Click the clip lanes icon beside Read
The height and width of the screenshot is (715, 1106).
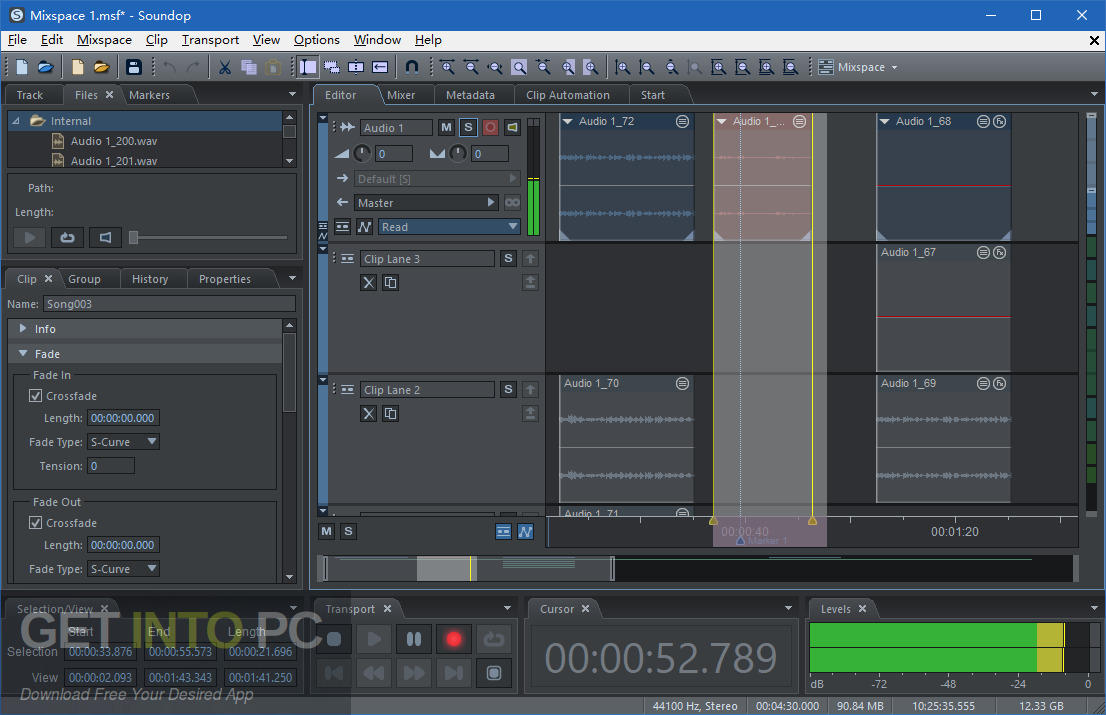pyautogui.click(x=342, y=227)
